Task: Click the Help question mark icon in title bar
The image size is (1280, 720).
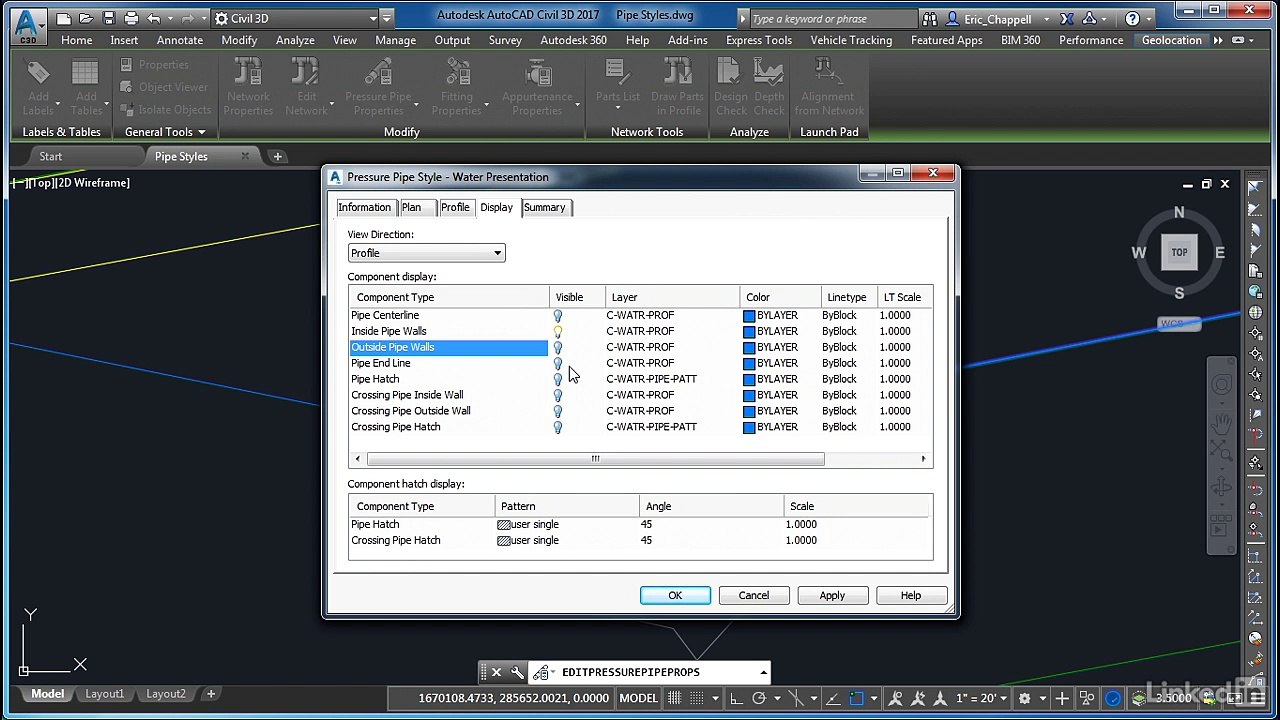Action: [1132, 19]
